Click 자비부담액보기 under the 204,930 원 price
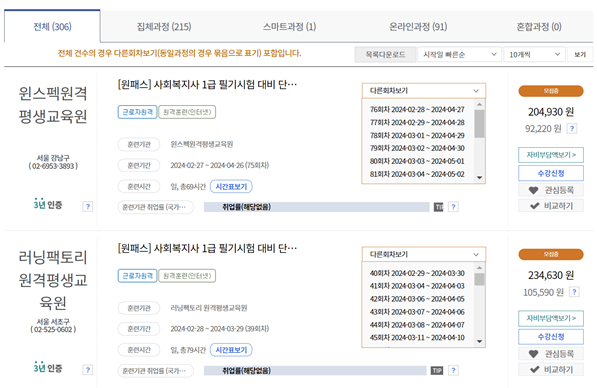597x388 pixels. pyautogui.click(x=551, y=155)
